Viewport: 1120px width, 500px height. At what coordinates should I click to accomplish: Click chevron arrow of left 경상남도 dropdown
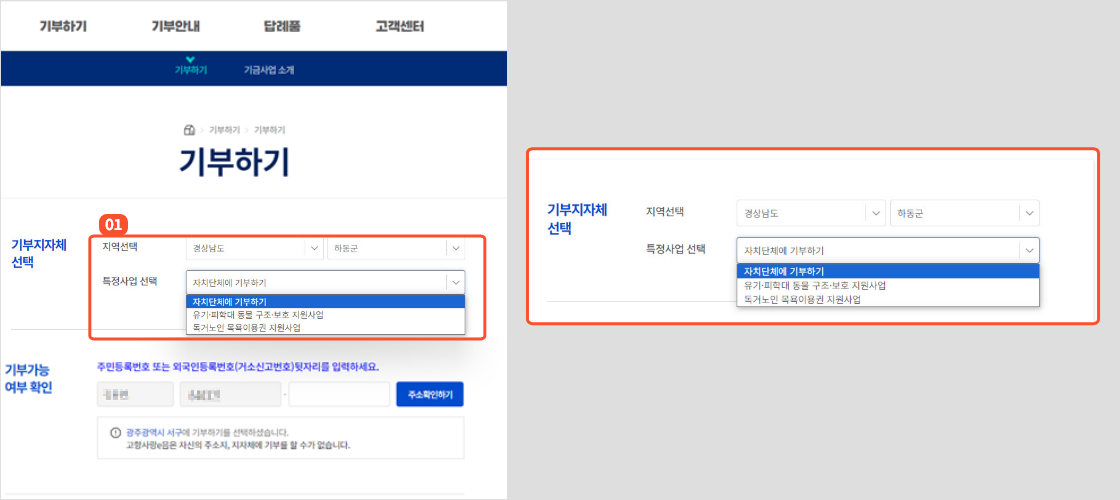[313, 249]
